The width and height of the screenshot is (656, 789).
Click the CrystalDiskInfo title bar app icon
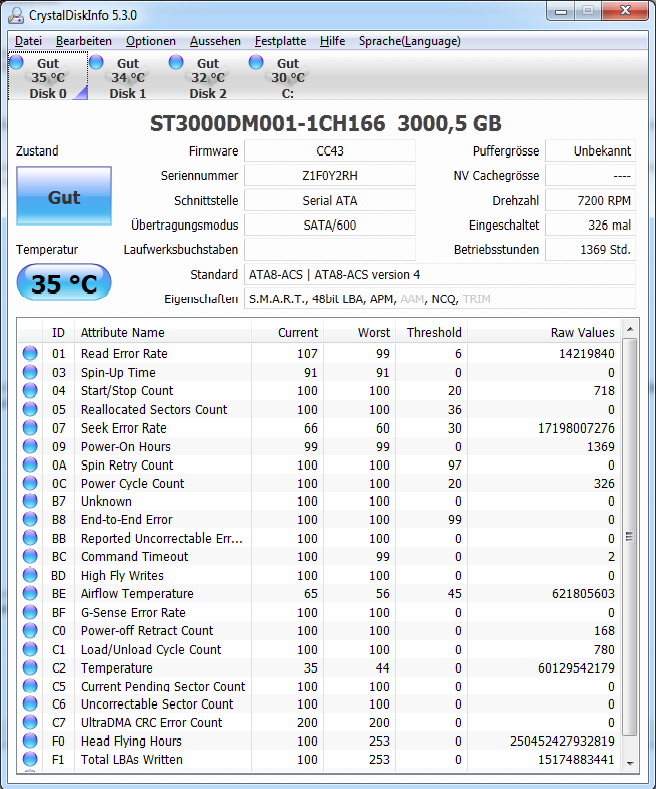(x=16, y=16)
